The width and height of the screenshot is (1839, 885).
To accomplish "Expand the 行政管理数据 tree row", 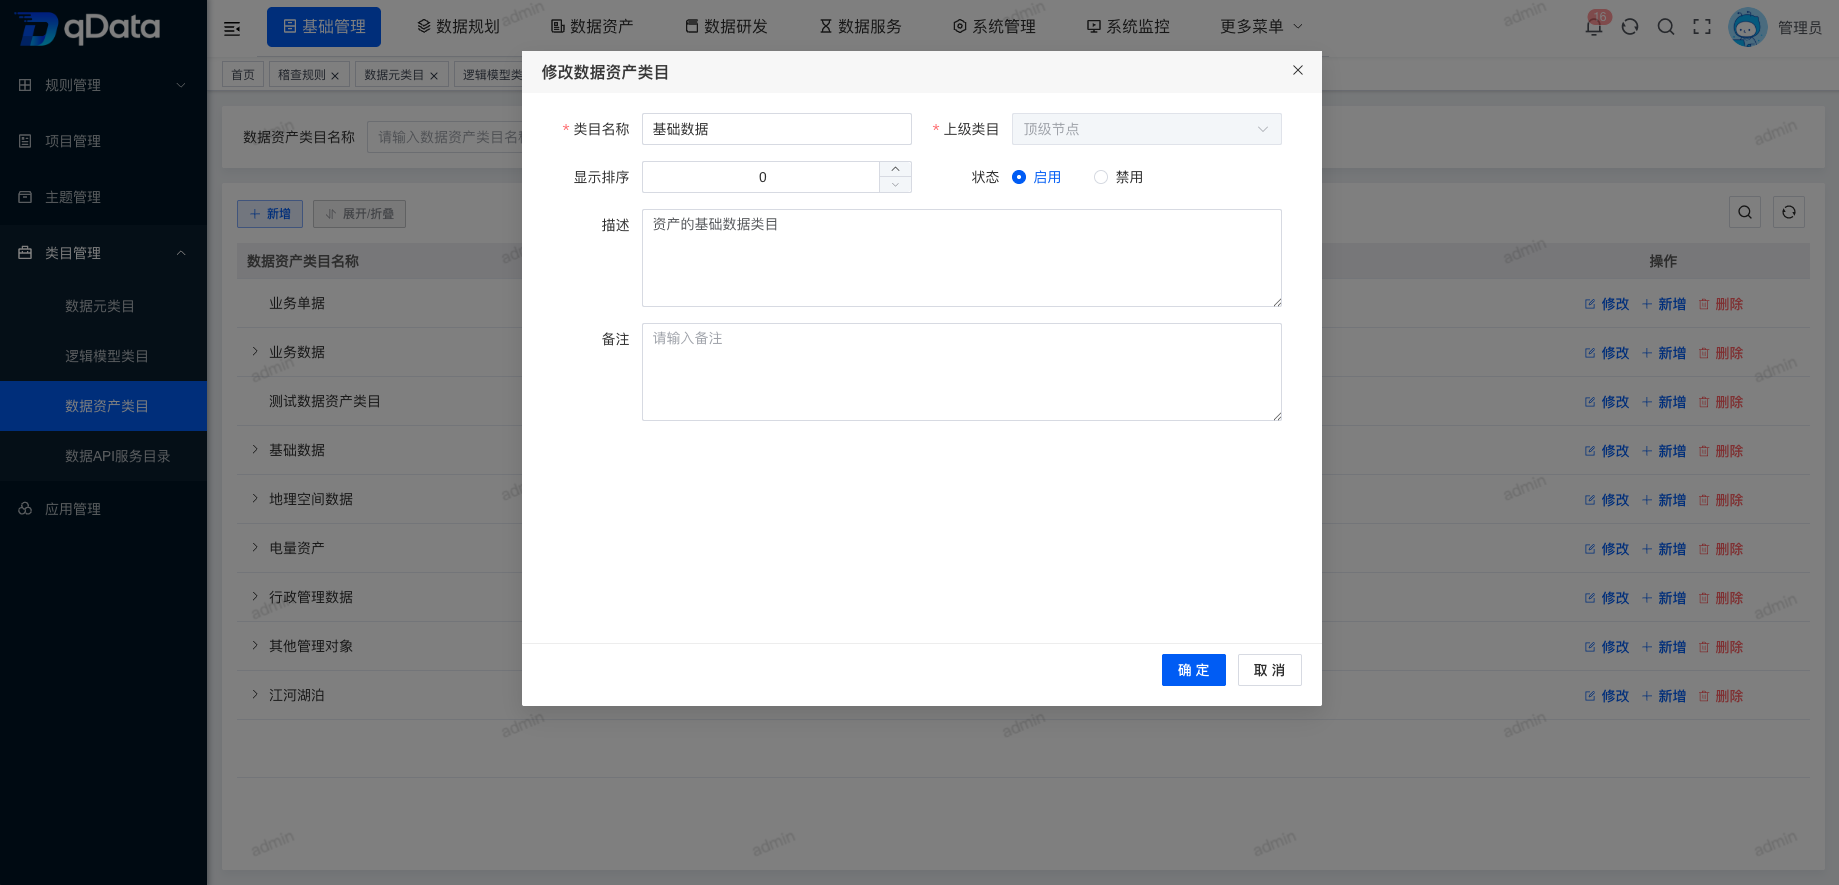I will (x=255, y=596).
